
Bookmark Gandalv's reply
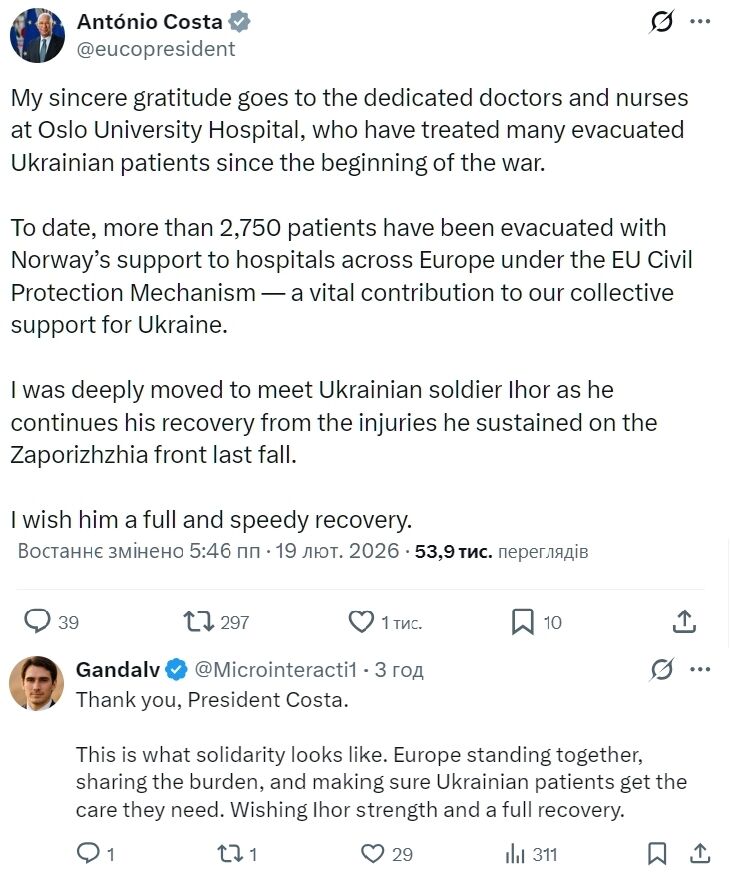(x=658, y=854)
